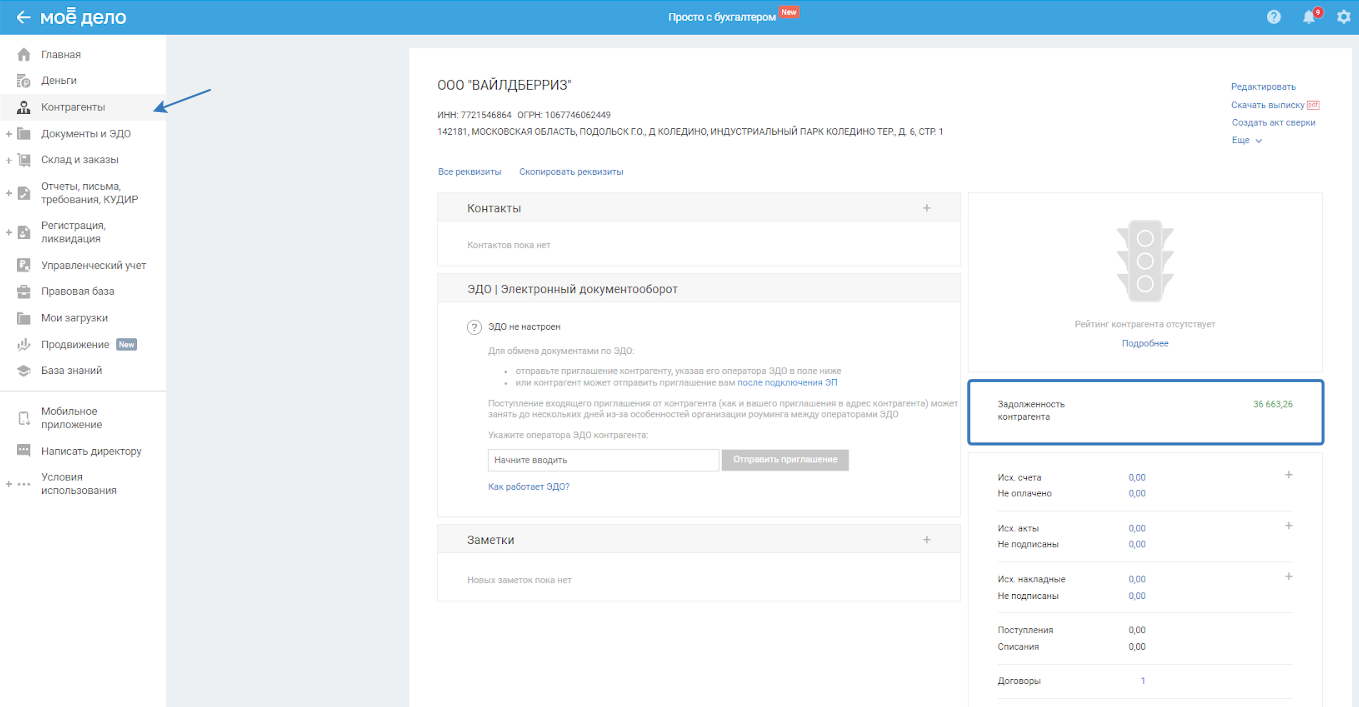Click the Деньги sidebar icon
This screenshot has height=707, width=1359.
[x=24, y=81]
